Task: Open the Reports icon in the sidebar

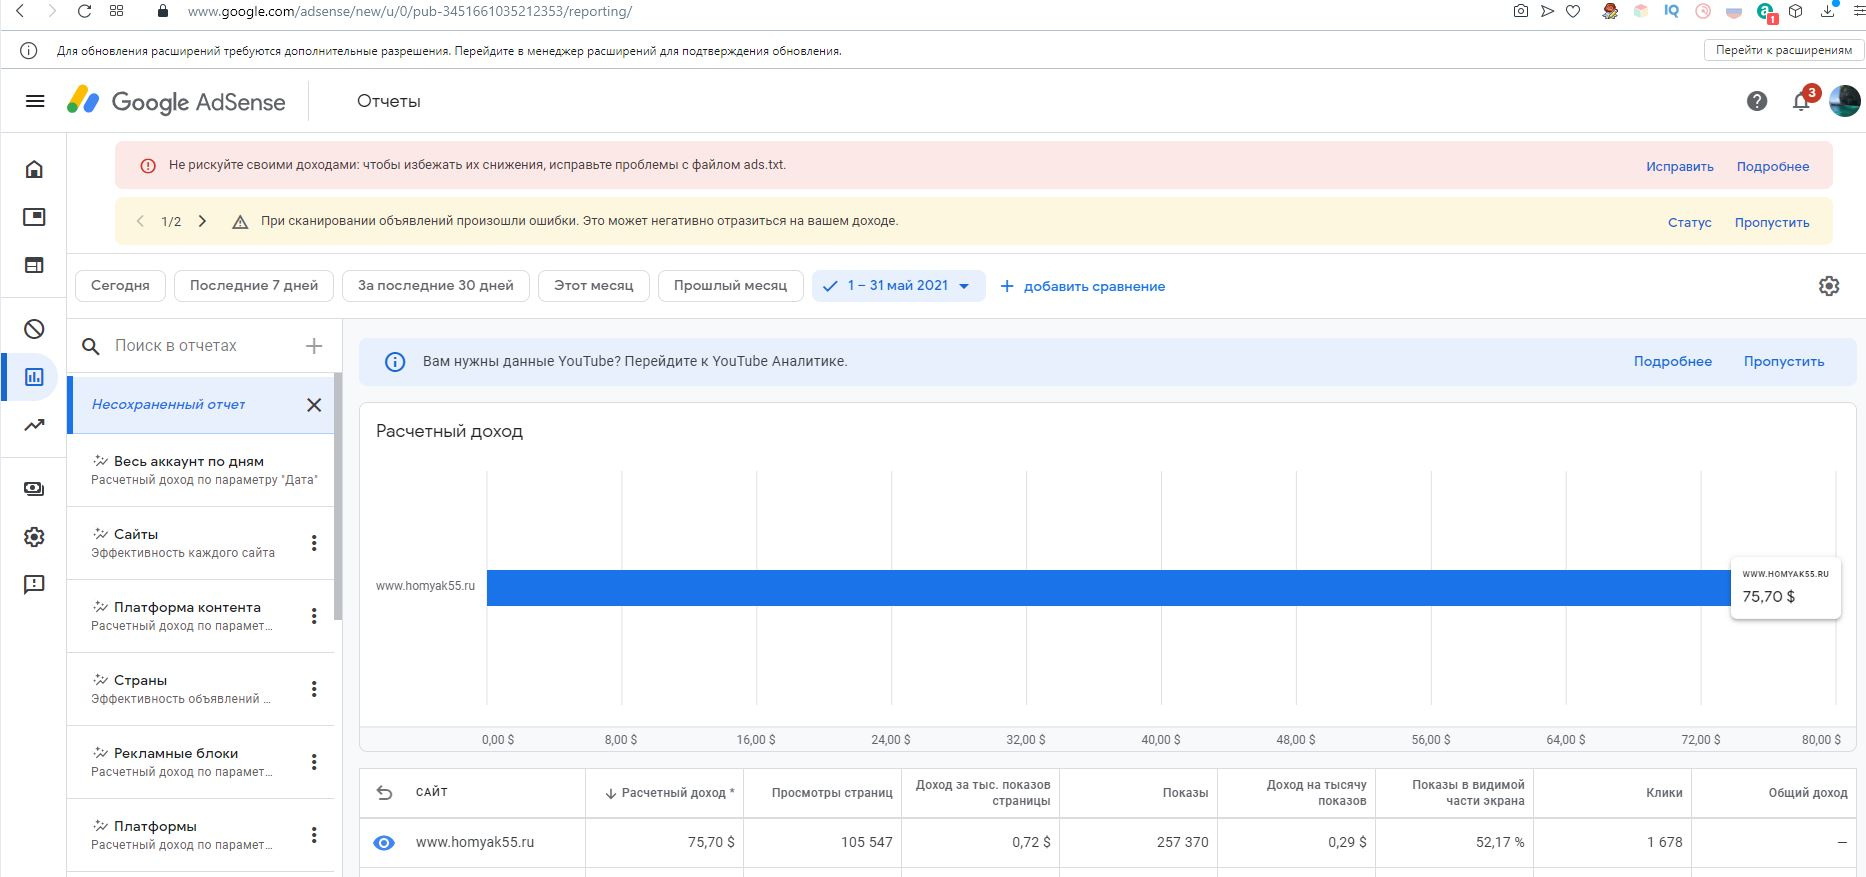Action: pos(34,377)
